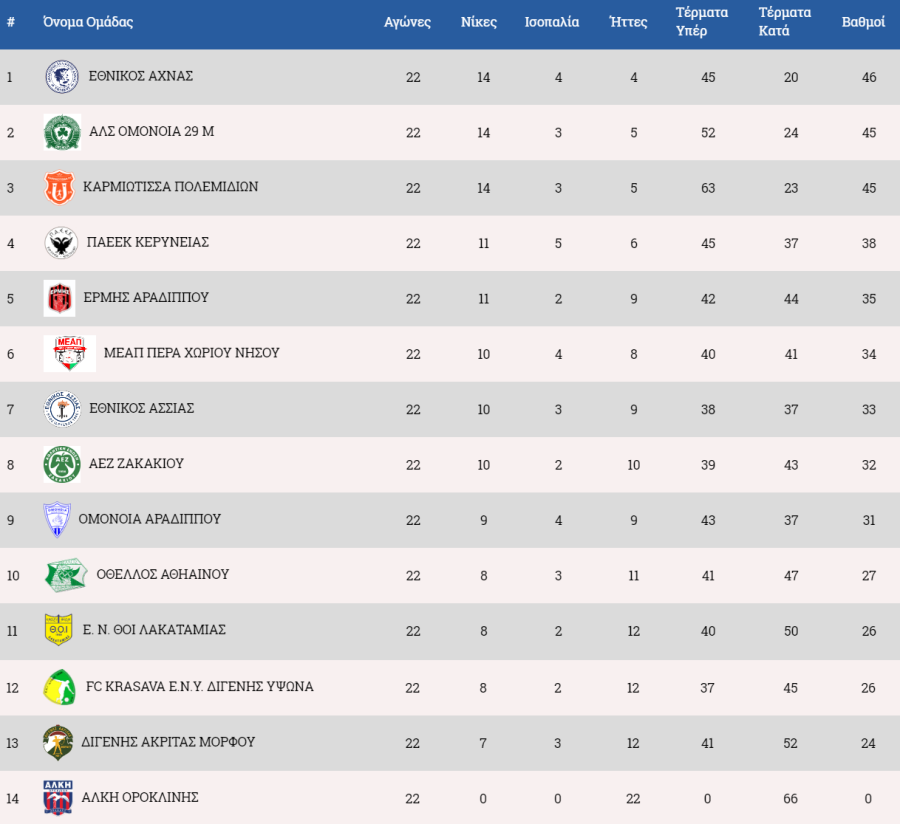
Task: Click ΠΑΕΕΚ ΚΕΡΥΝΕΙΑΣ points value 38
Action: (x=869, y=244)
